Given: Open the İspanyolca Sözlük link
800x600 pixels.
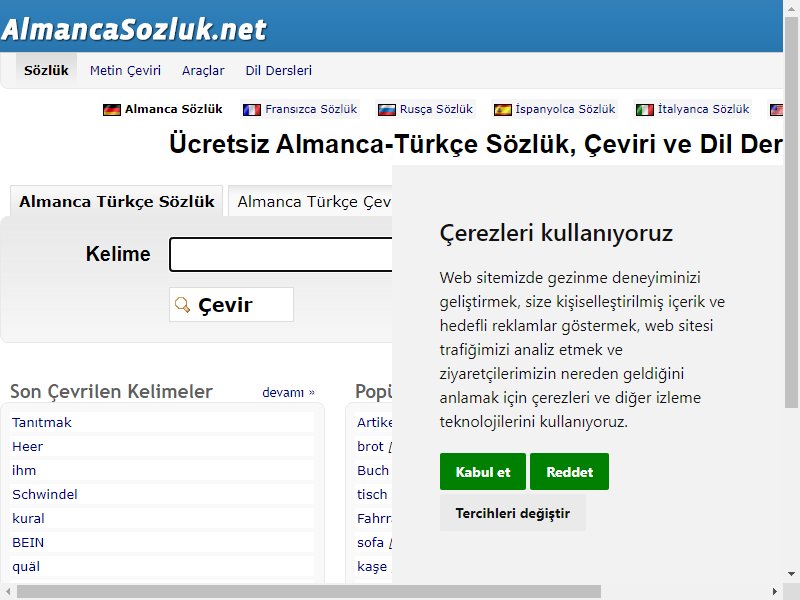Looking at the screenshot, I should point(565,109).
